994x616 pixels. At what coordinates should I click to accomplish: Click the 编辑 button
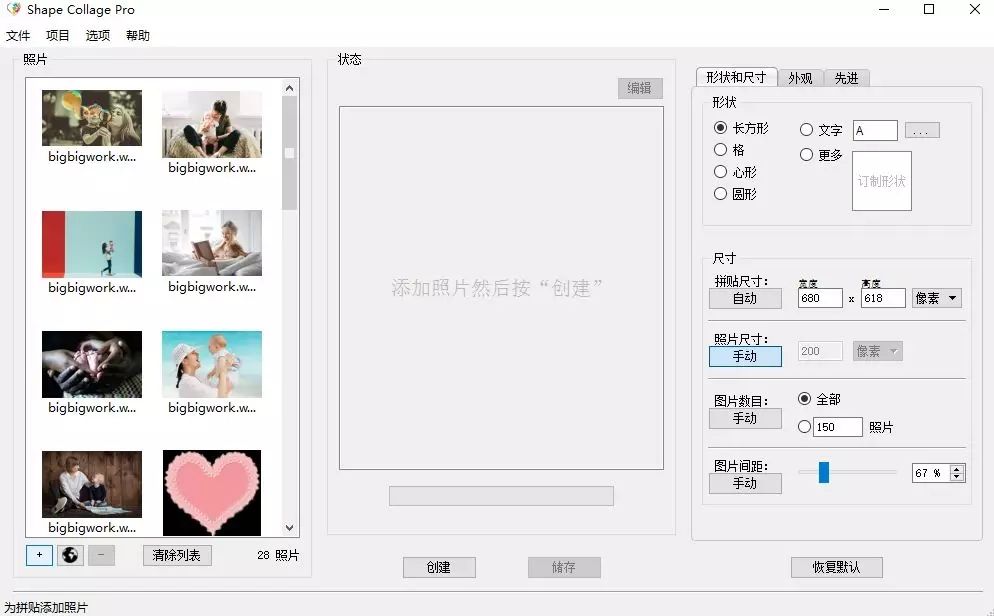click(640, 88)
